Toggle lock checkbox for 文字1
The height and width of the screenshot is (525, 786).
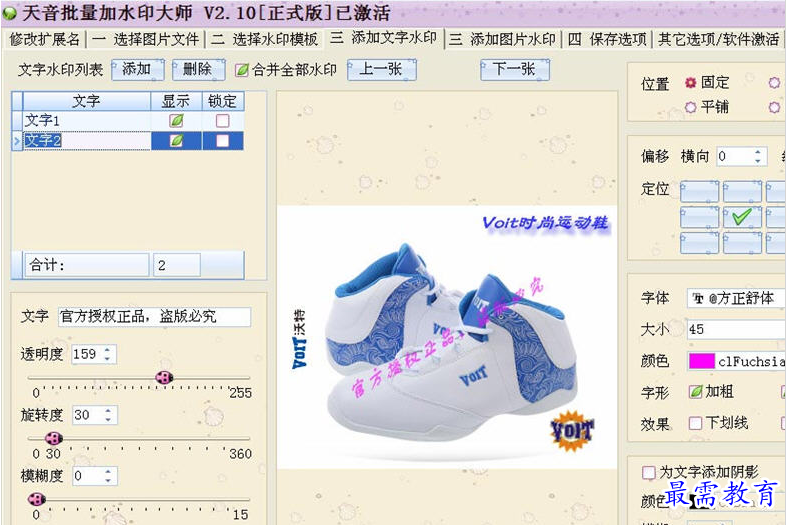223,120
